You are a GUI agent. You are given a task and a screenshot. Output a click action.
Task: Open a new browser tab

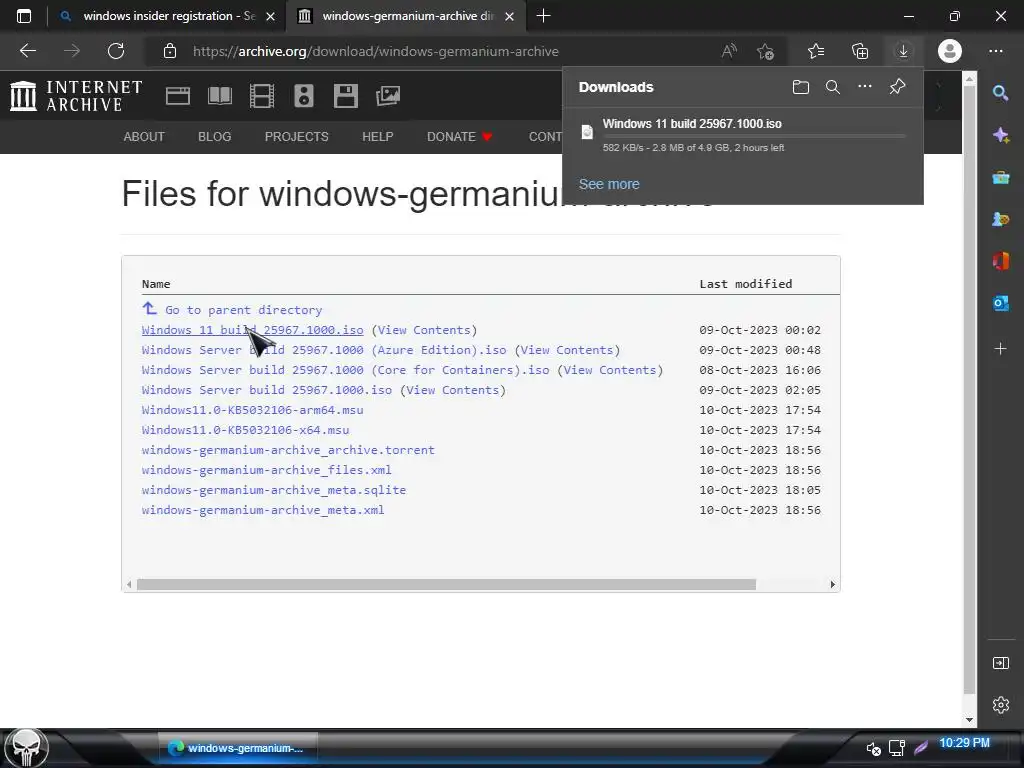pos(543,16)
